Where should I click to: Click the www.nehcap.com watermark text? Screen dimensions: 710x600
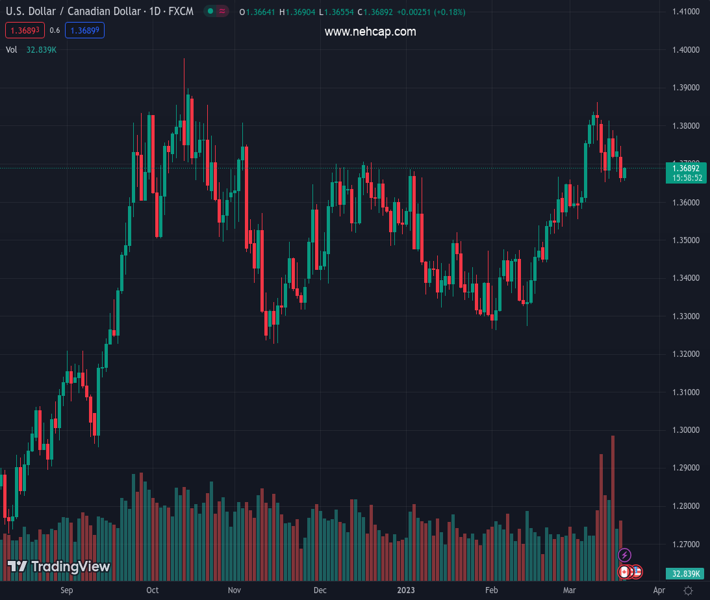click(x=370, y=32)
